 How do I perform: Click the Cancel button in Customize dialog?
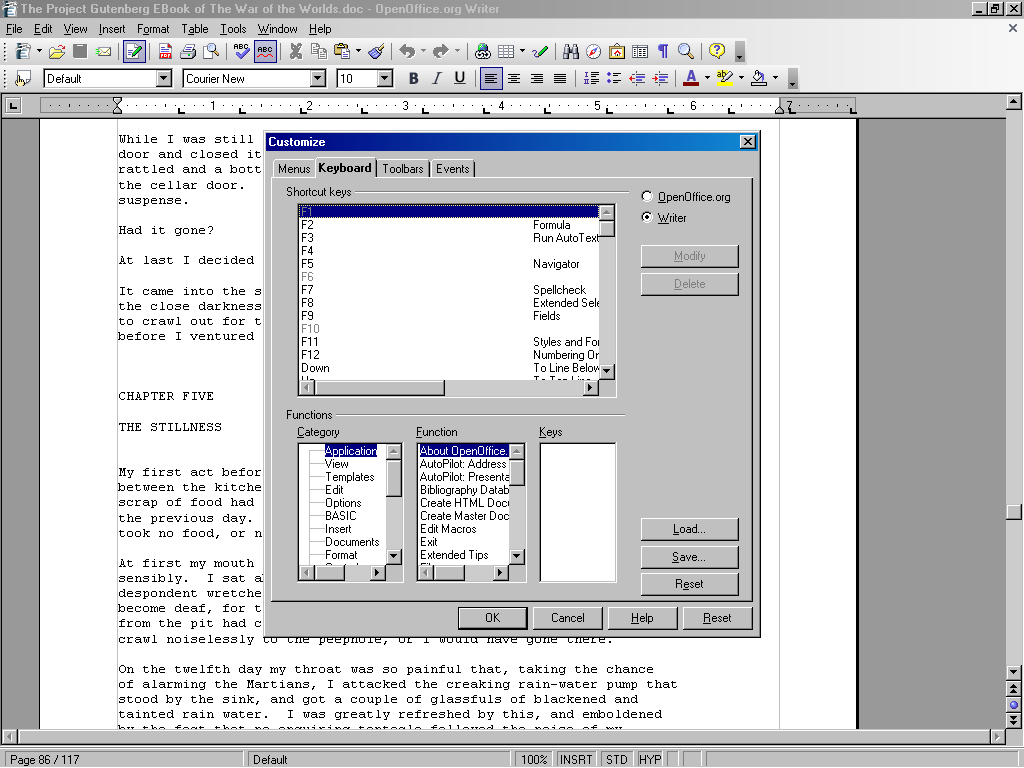pyautogui.click(x=567, y=618)
